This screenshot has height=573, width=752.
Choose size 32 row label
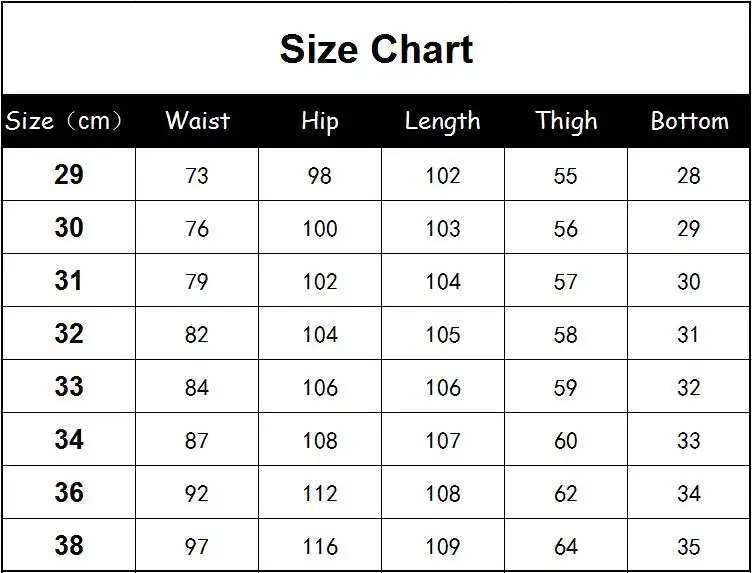click(x=69, y=333)
